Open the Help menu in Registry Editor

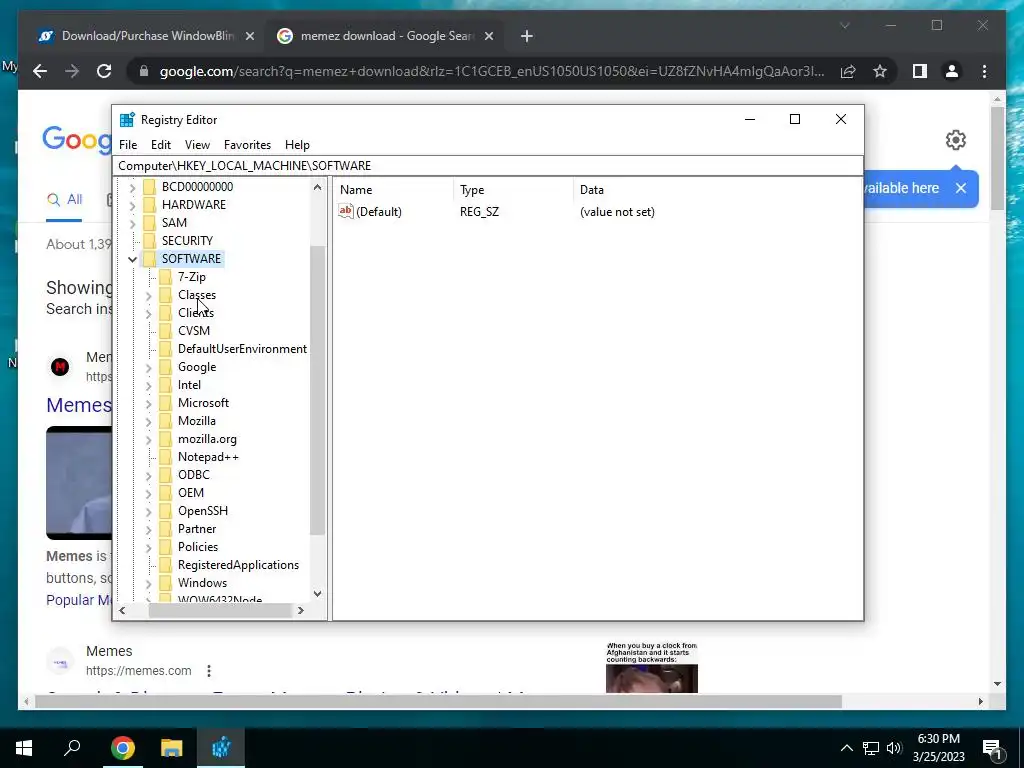pos(297,145)
